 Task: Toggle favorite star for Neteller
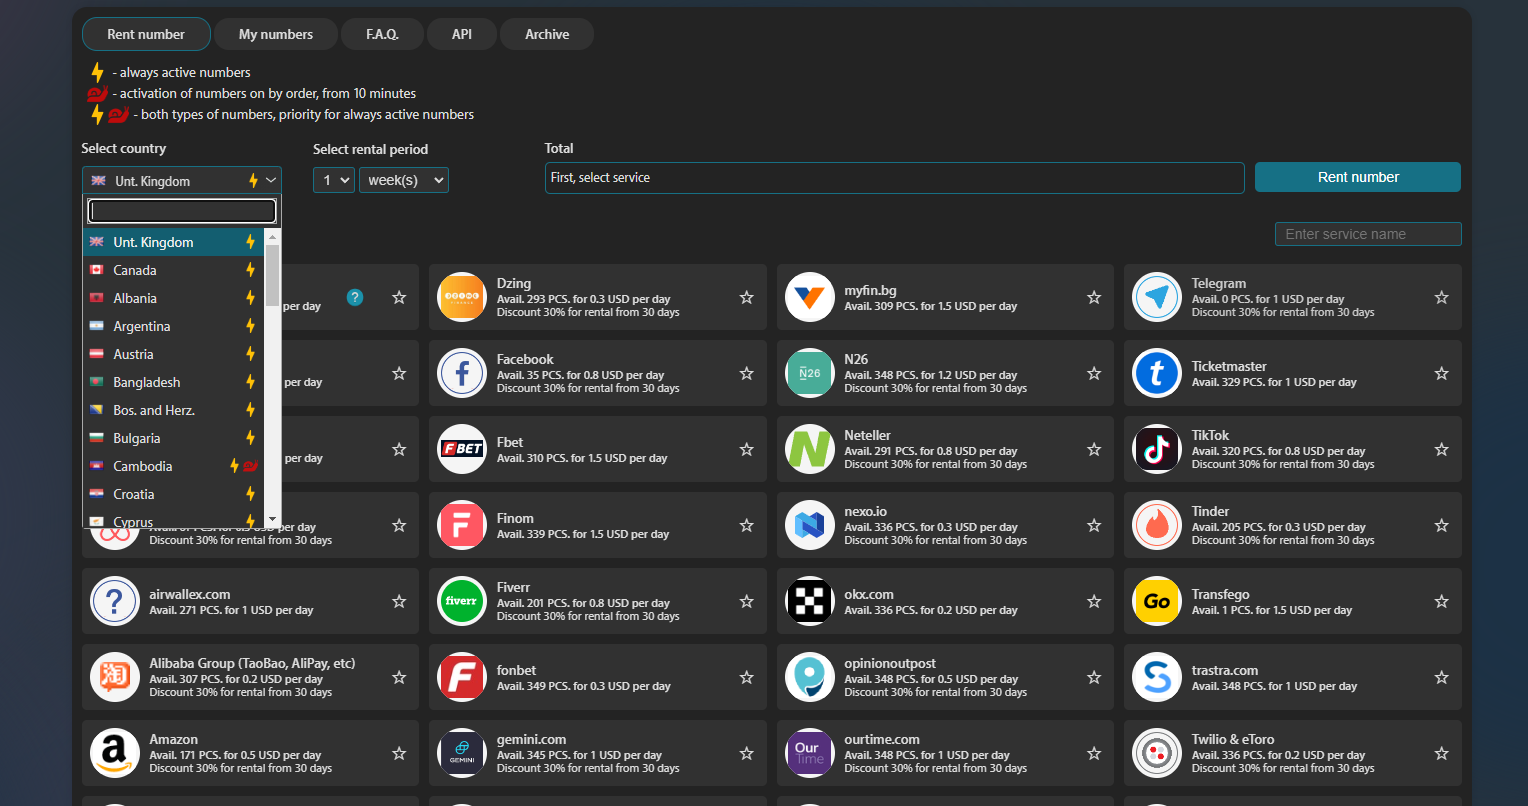(x=1094, y=449)
